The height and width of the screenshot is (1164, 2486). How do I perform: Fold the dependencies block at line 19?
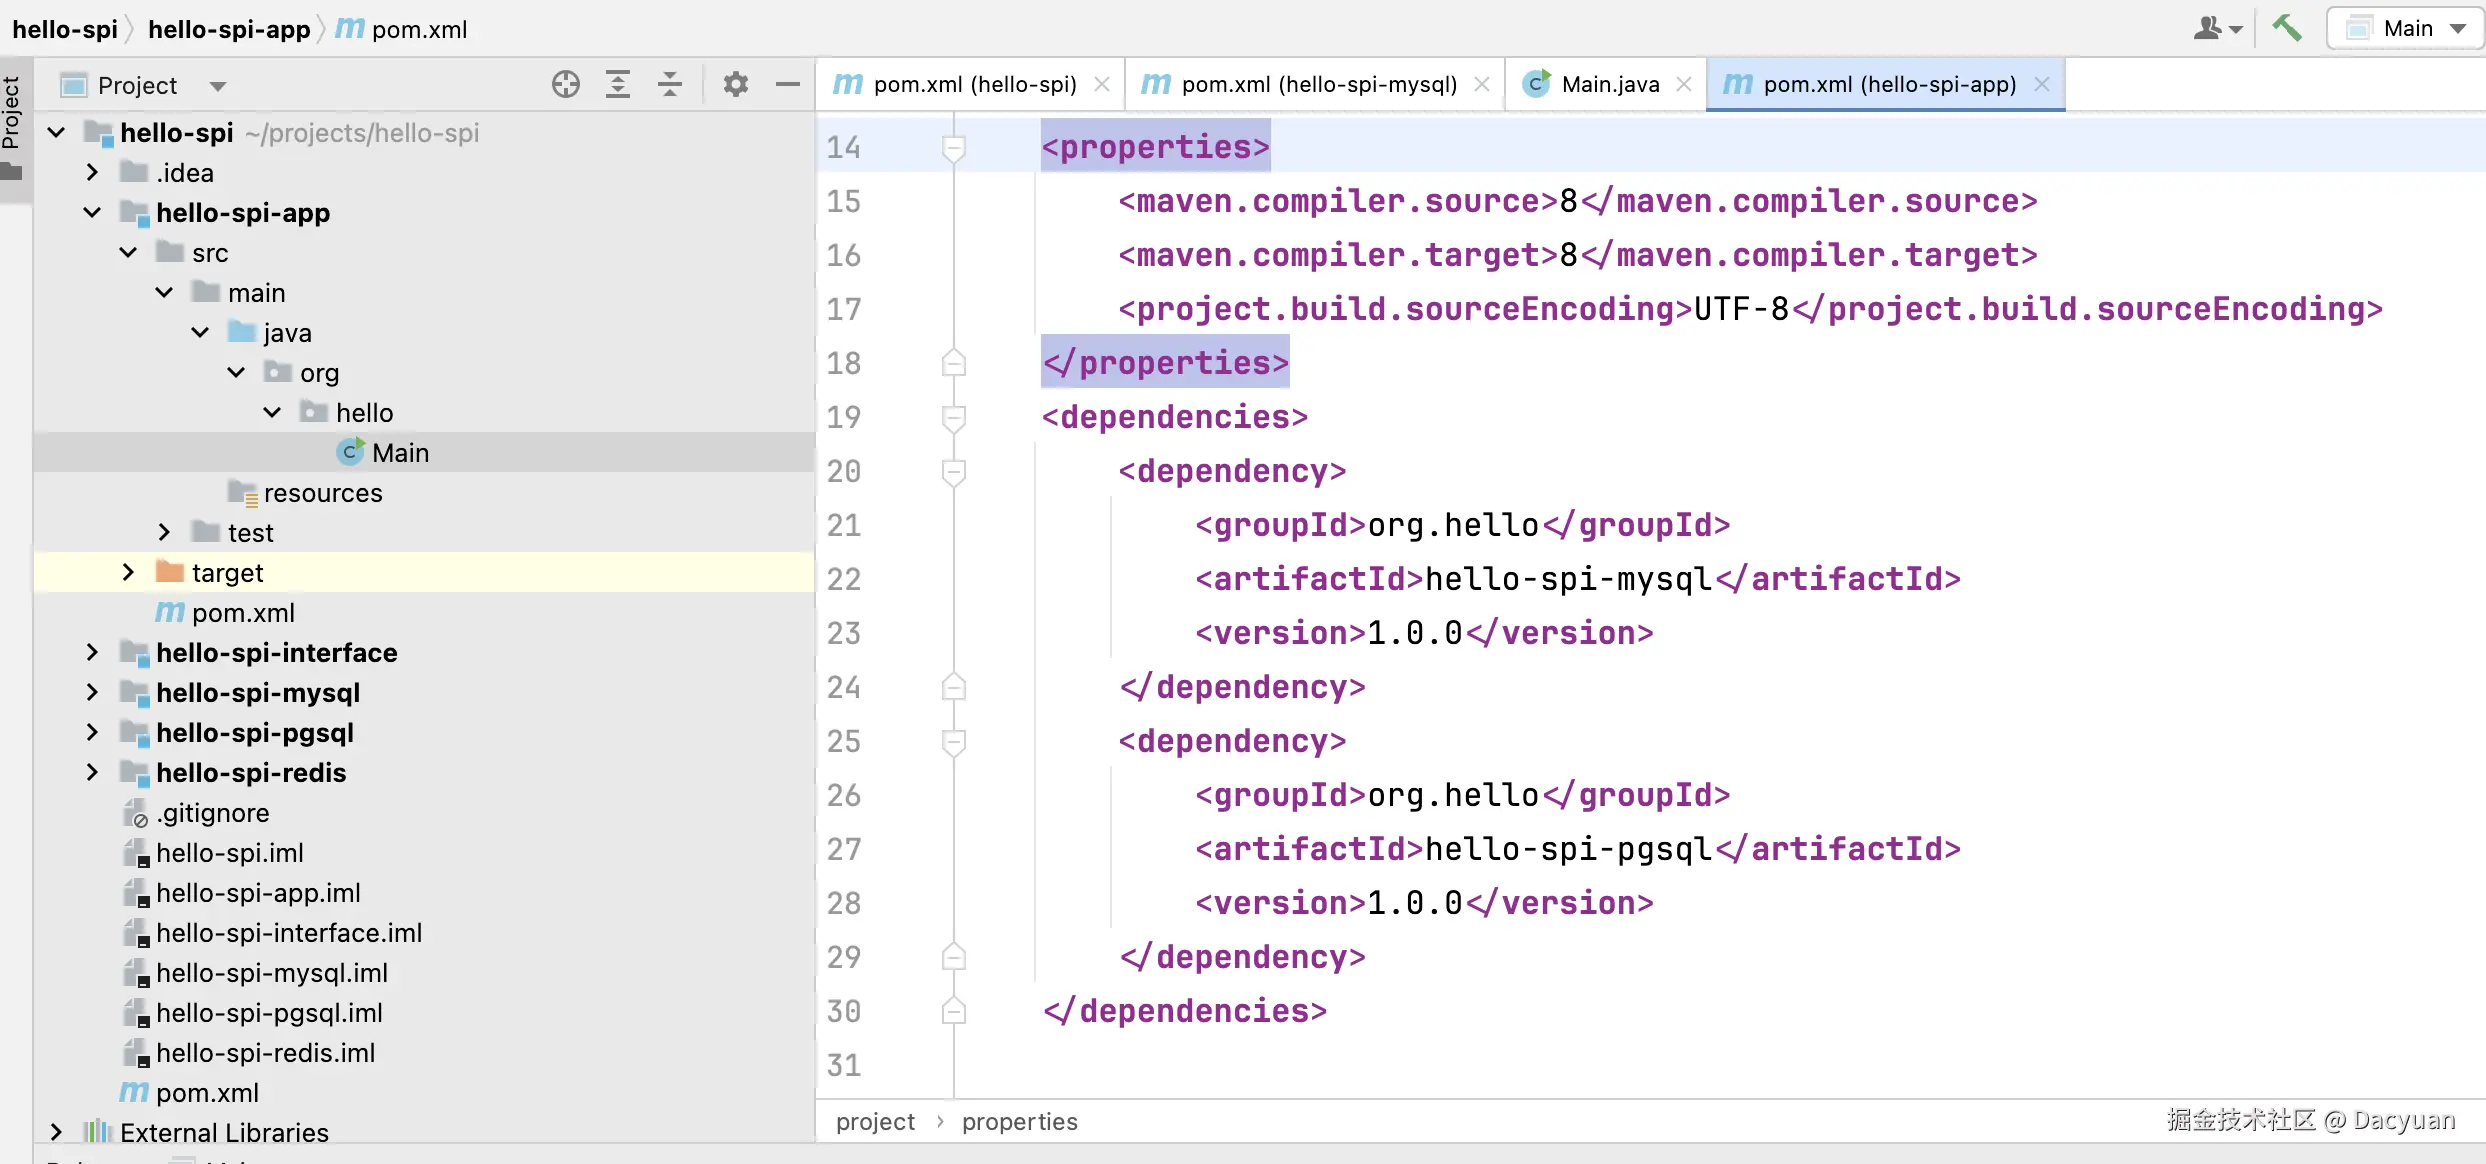[954, 417]
